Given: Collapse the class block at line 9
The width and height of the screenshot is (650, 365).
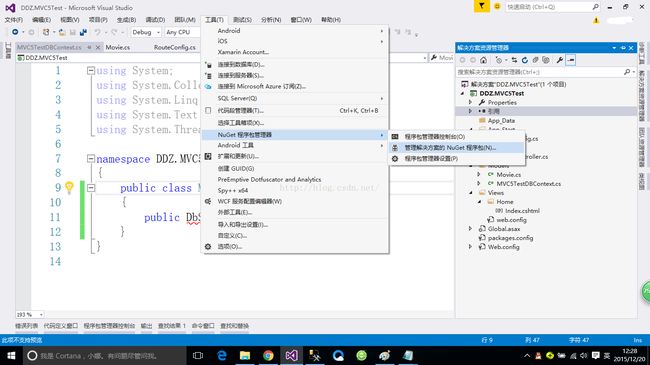Looking at the screenshot, I should tap(91, 188).
